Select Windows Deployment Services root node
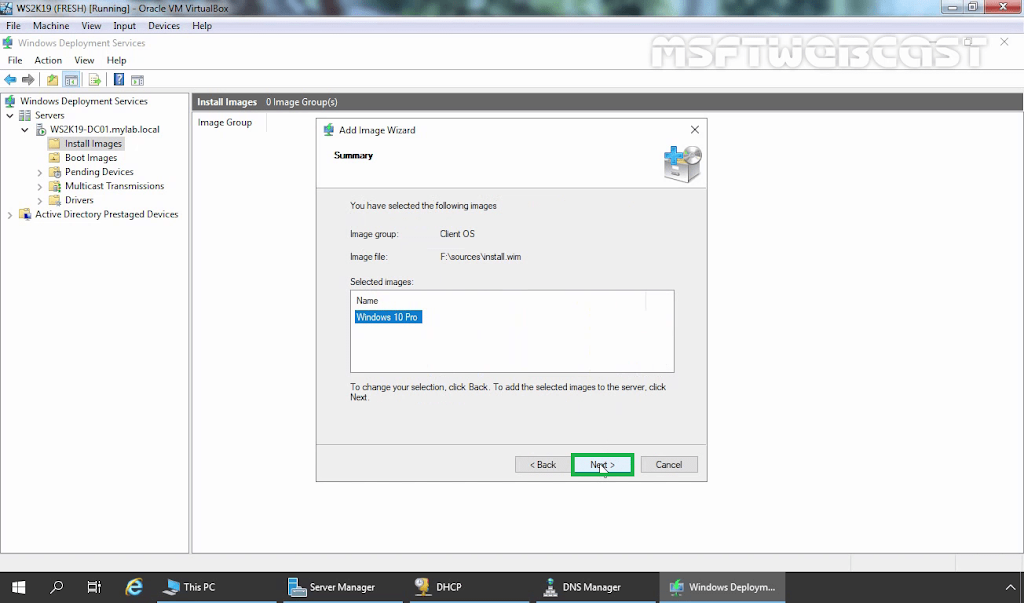The height and width of the screenshot is (603, 1024). (x=84, y=101)
